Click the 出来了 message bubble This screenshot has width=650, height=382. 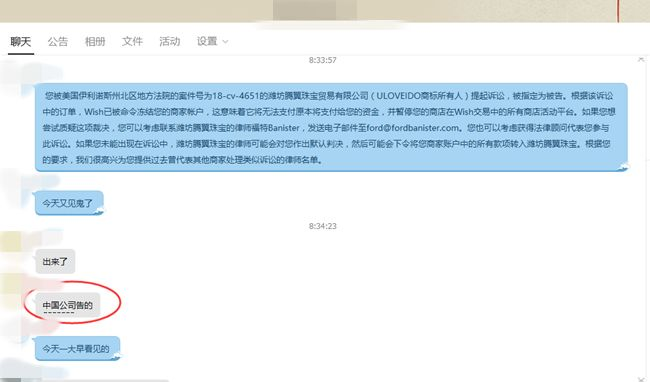[x=55, y=261]
